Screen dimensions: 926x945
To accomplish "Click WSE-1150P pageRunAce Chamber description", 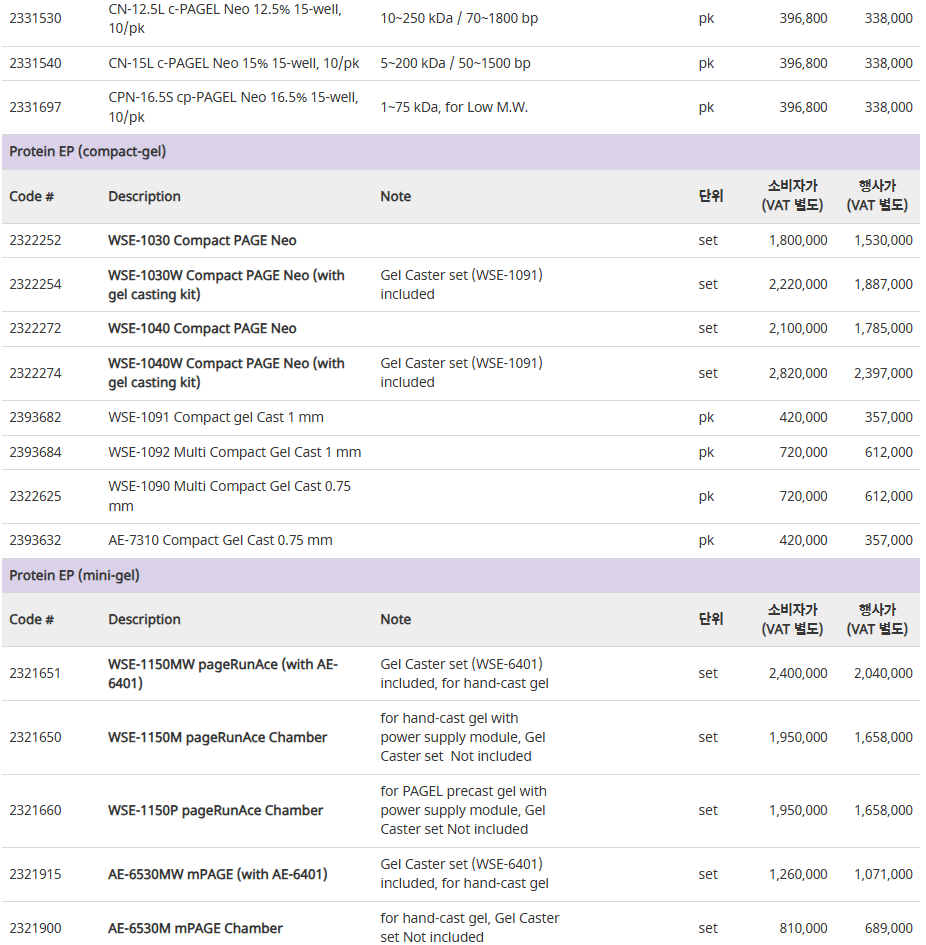I will (216, 810).
